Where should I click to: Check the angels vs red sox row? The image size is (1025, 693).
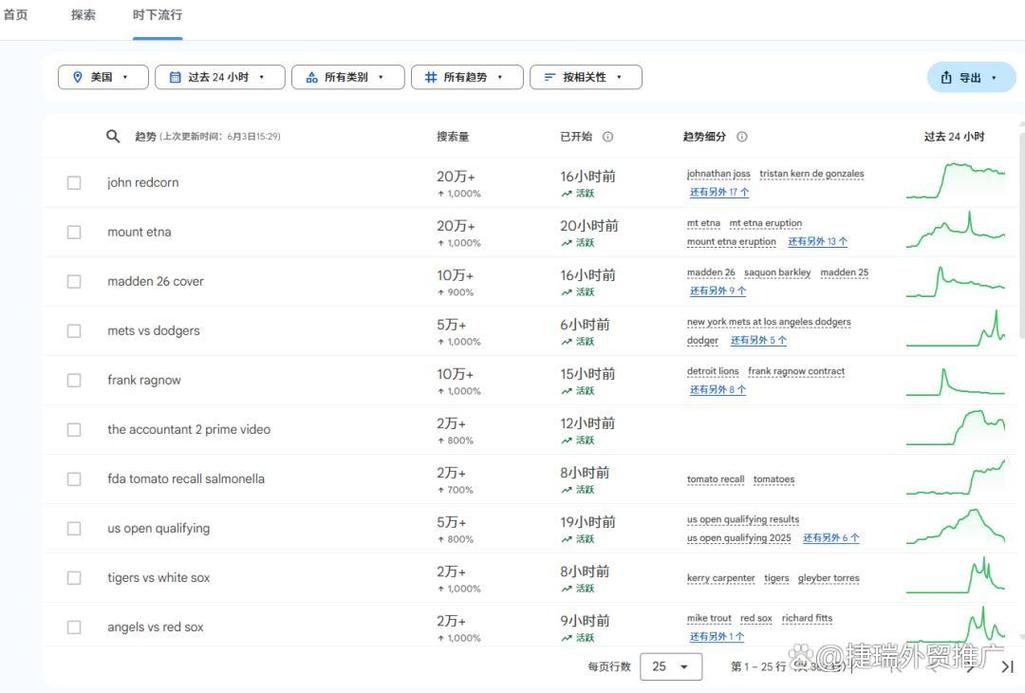point(74,627)
